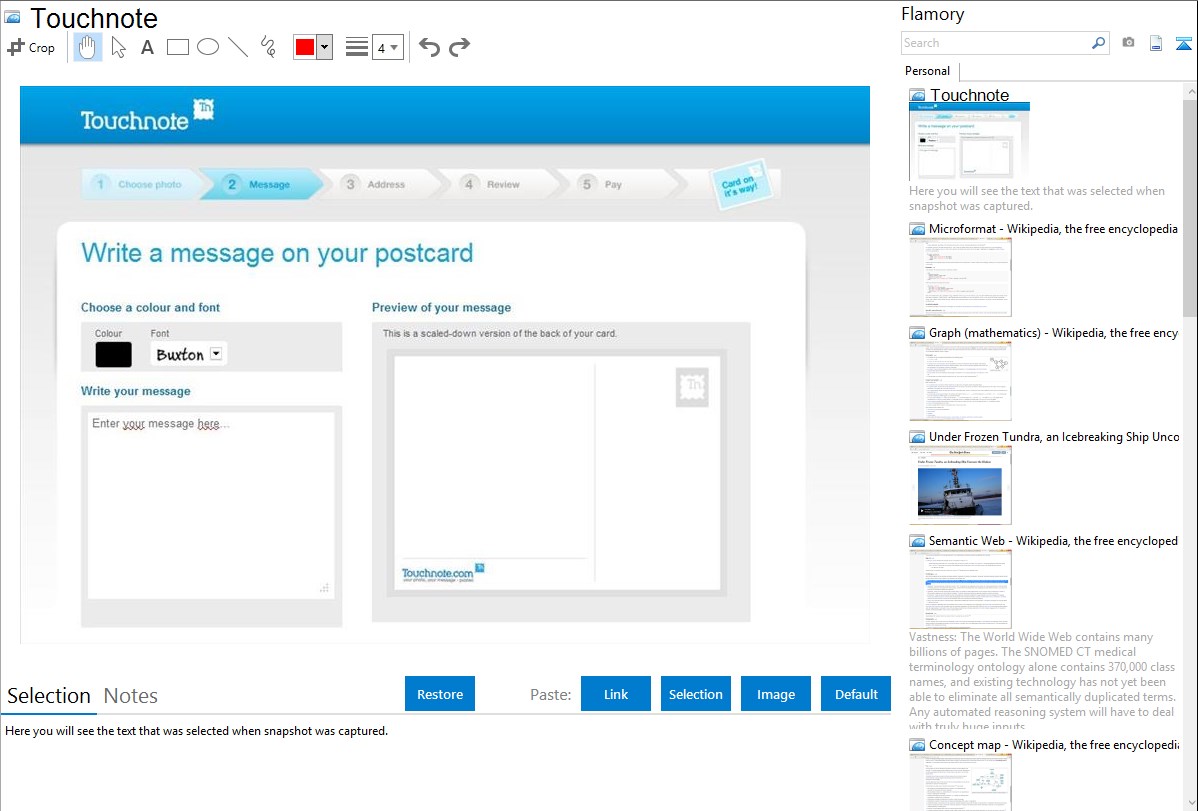This screenshot has width=1198, height=811.
Task: Pick the rectangle drawing tool
Action: coord(177,47)
